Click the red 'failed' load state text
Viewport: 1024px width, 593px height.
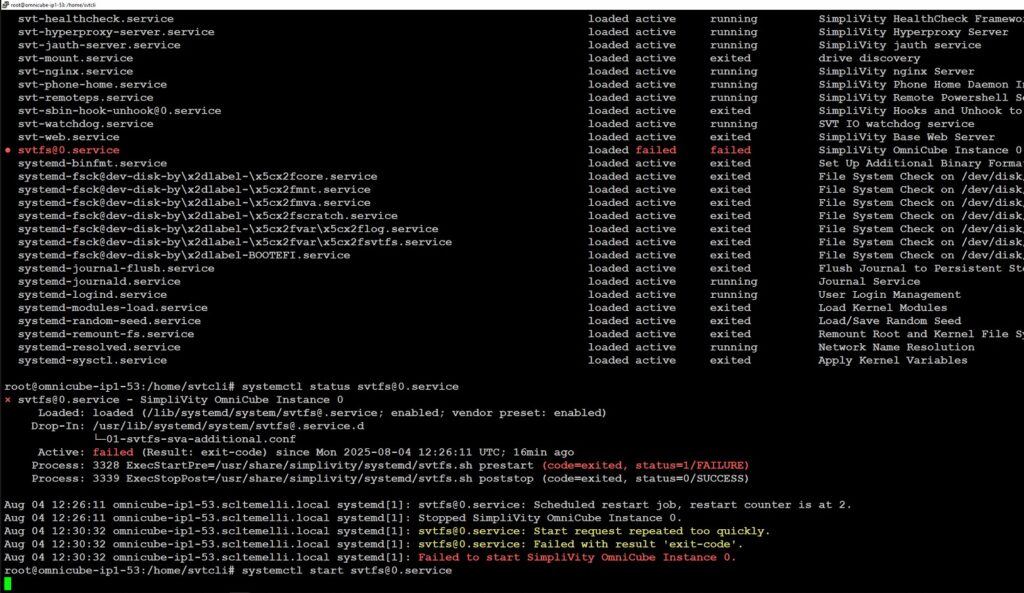(655, 150)
